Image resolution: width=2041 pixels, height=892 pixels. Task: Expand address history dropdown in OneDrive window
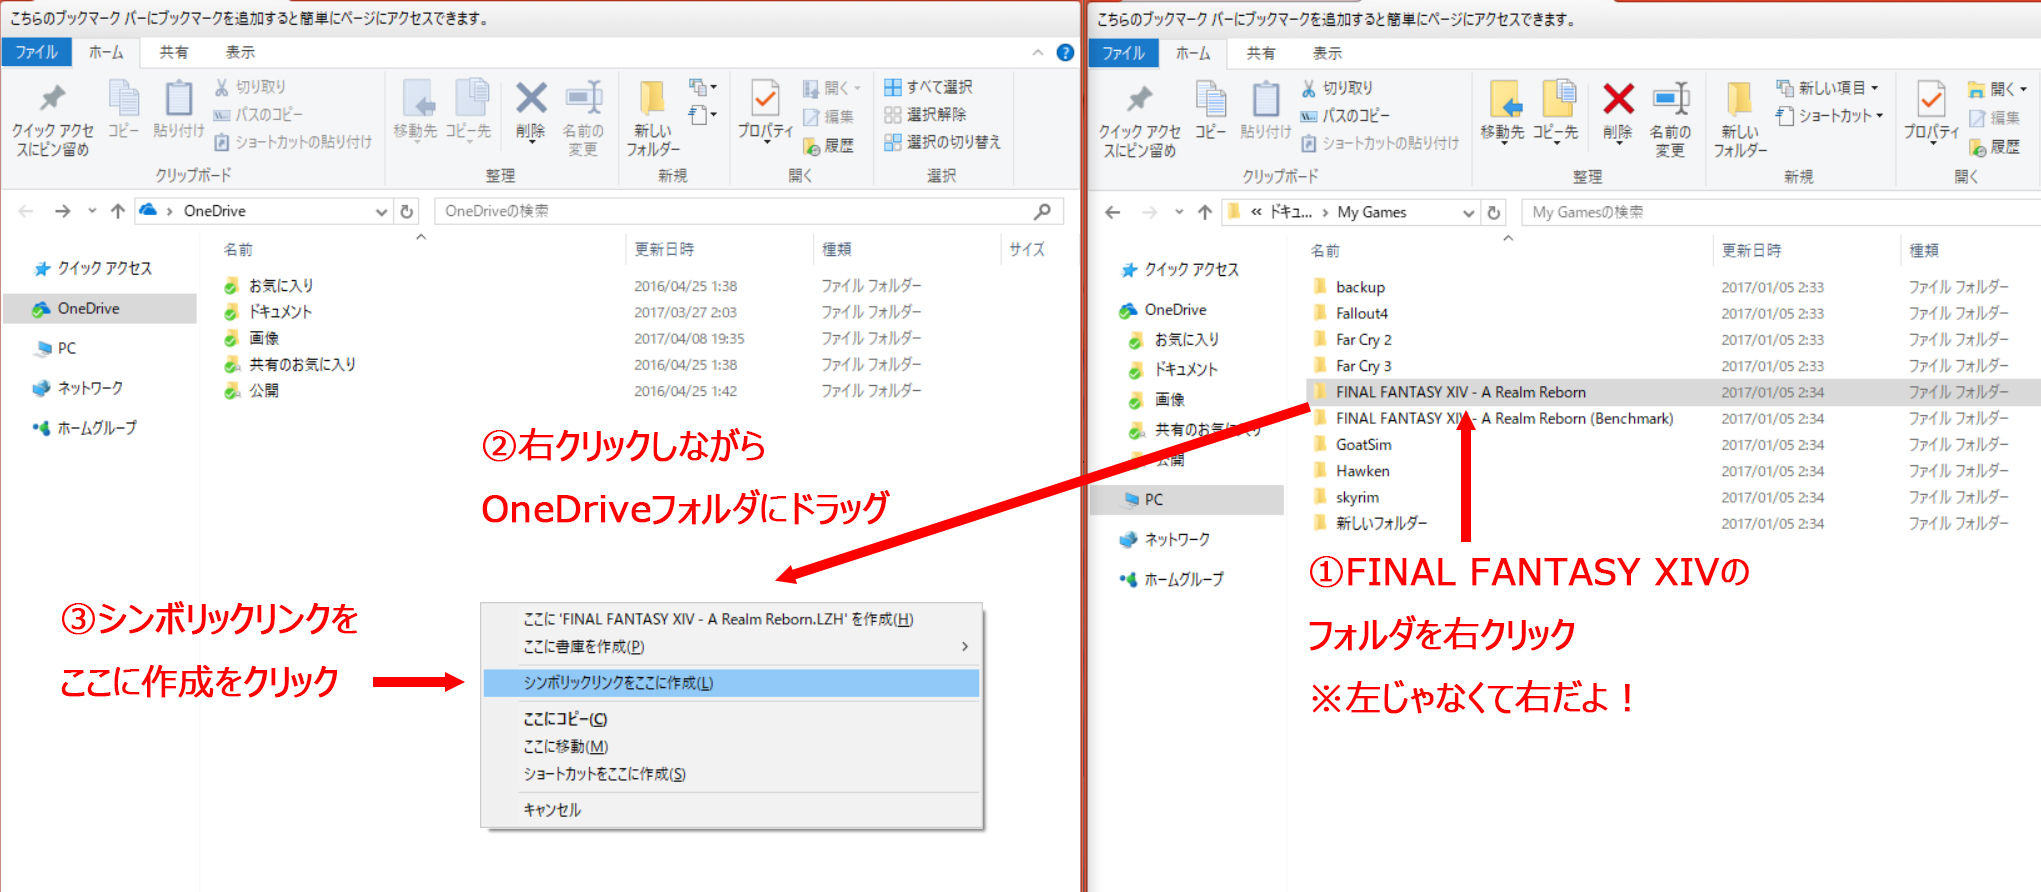(x=381, y=211)
